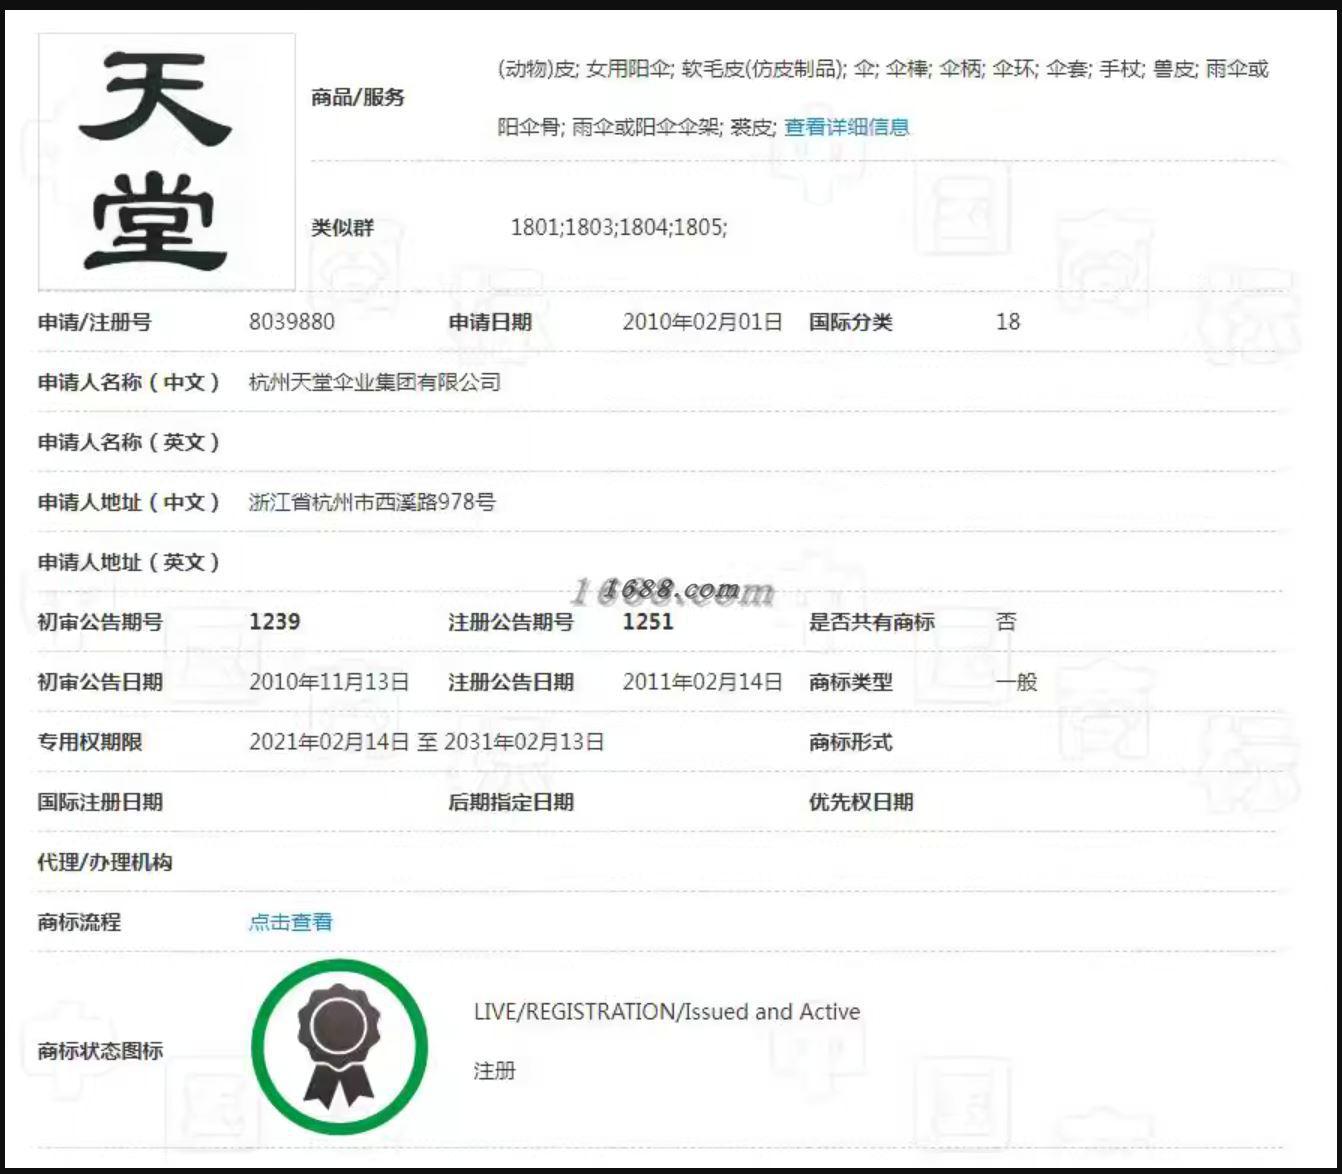Open the 查看详细信息 link
The width and height of the screenshot is (1342, 1174).
click(x=847, y=127)
